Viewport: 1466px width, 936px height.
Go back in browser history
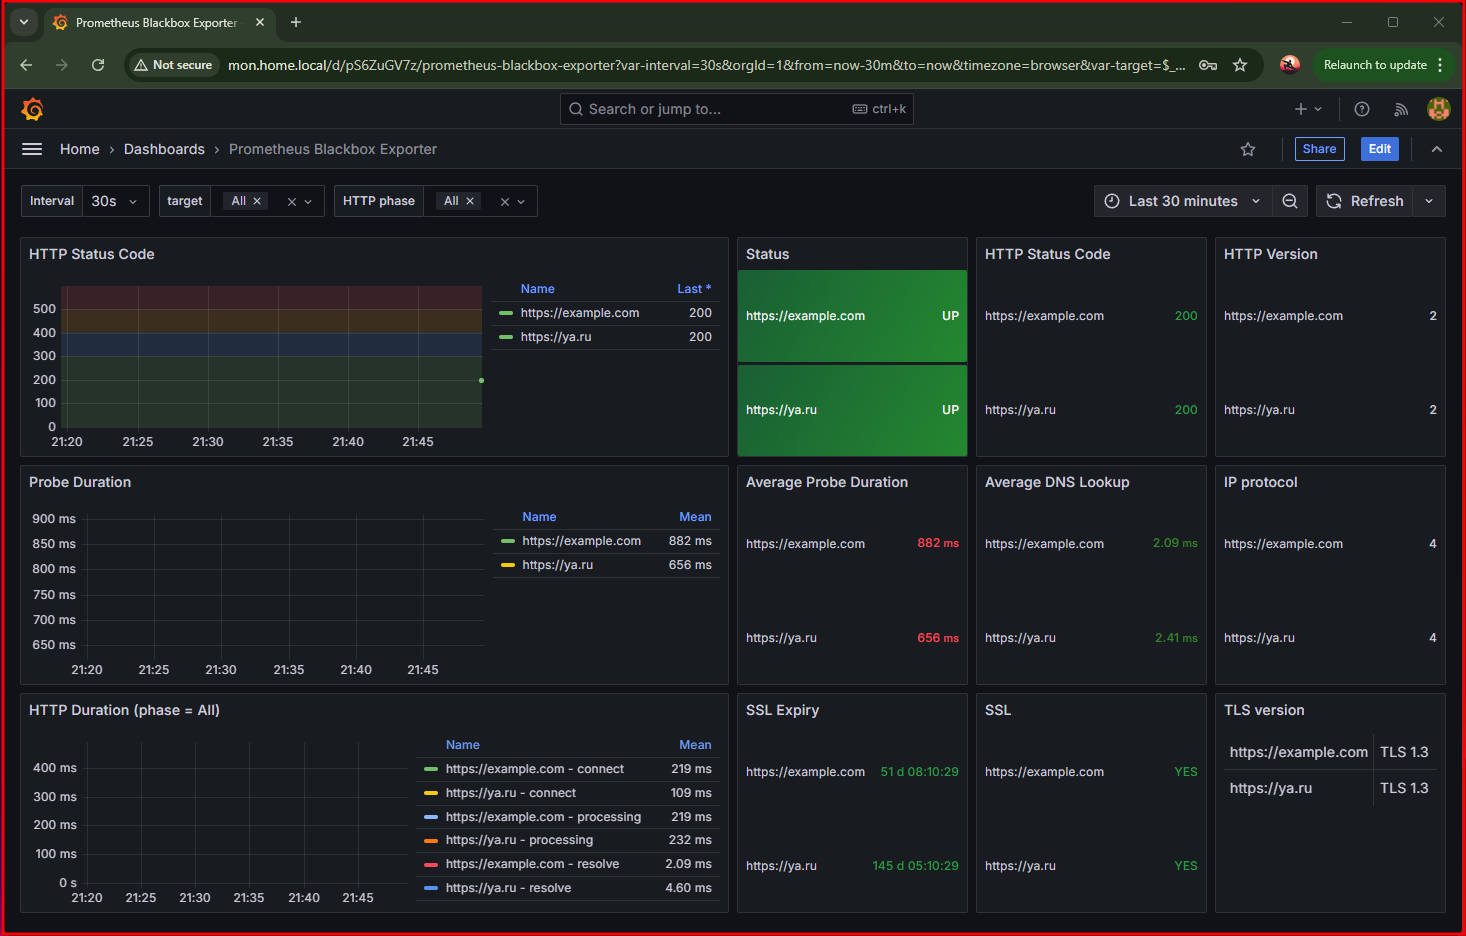26,65
